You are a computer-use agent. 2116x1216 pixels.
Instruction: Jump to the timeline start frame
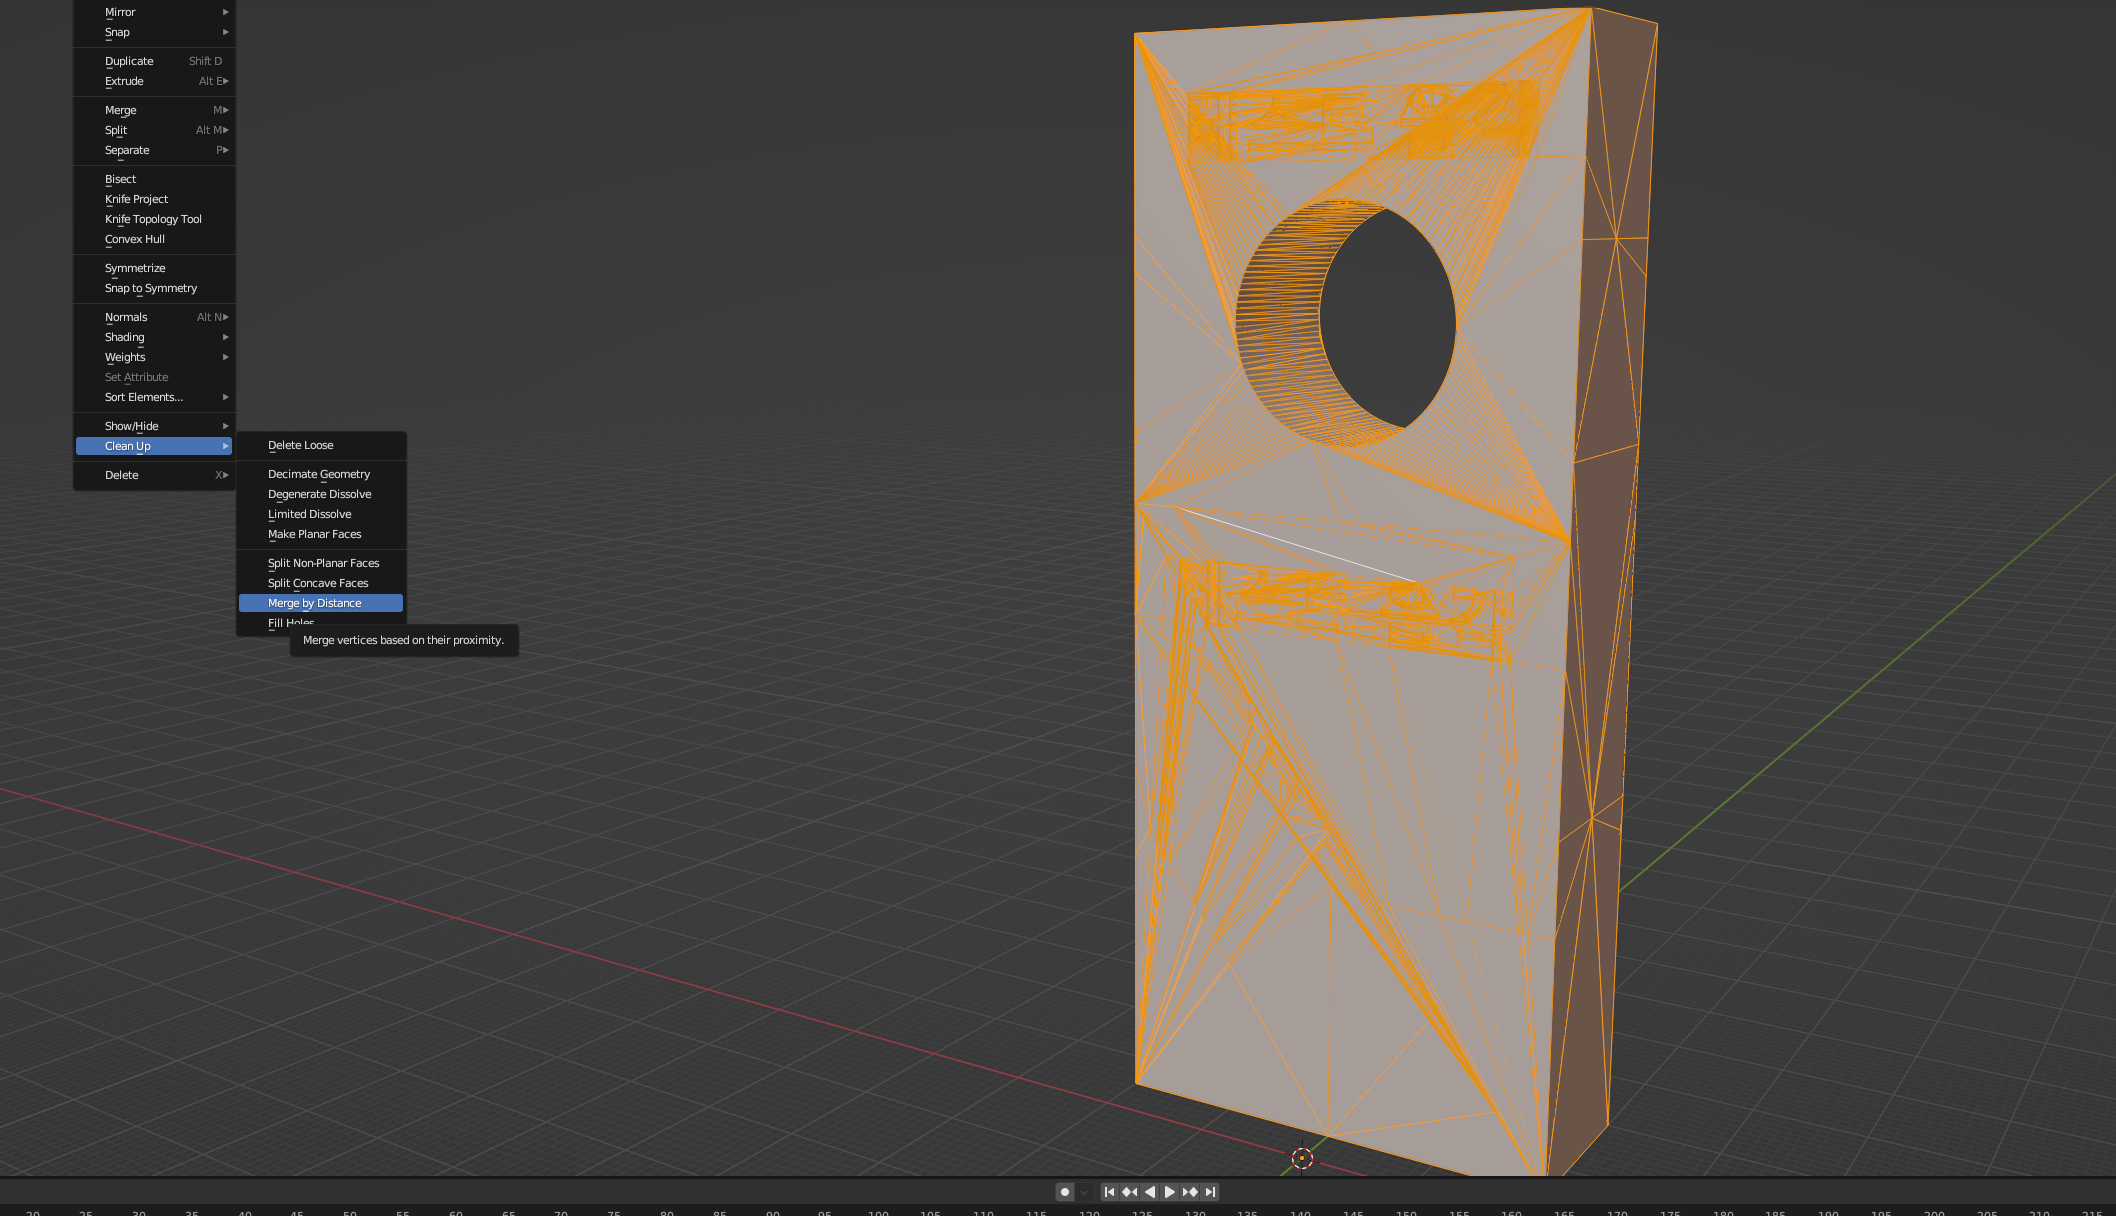[1109, 1192]
